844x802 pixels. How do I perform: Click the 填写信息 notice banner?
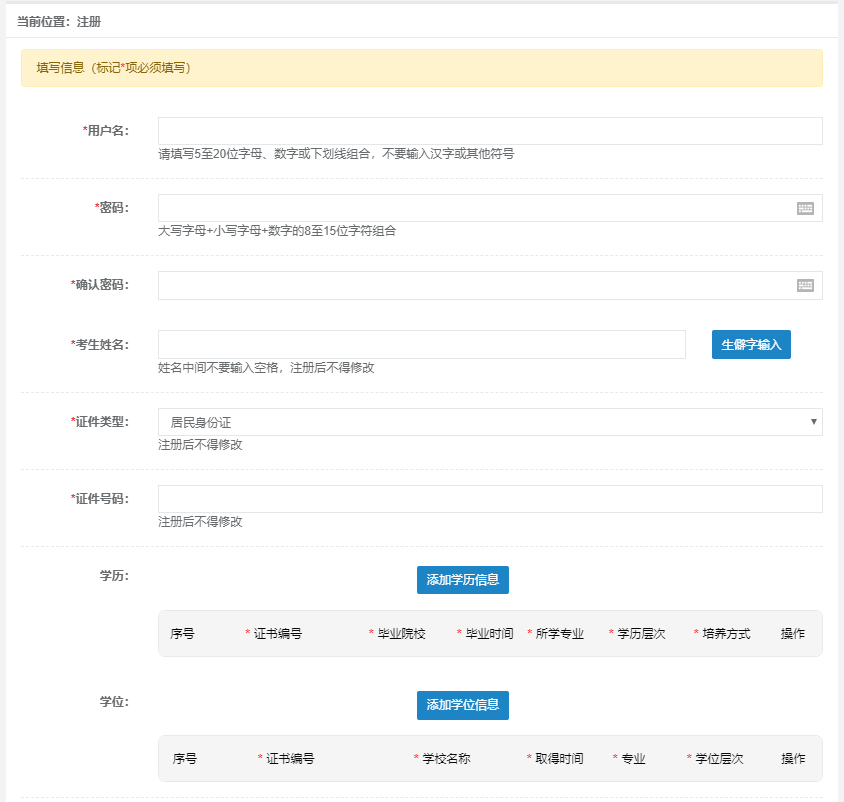point(422,67)
